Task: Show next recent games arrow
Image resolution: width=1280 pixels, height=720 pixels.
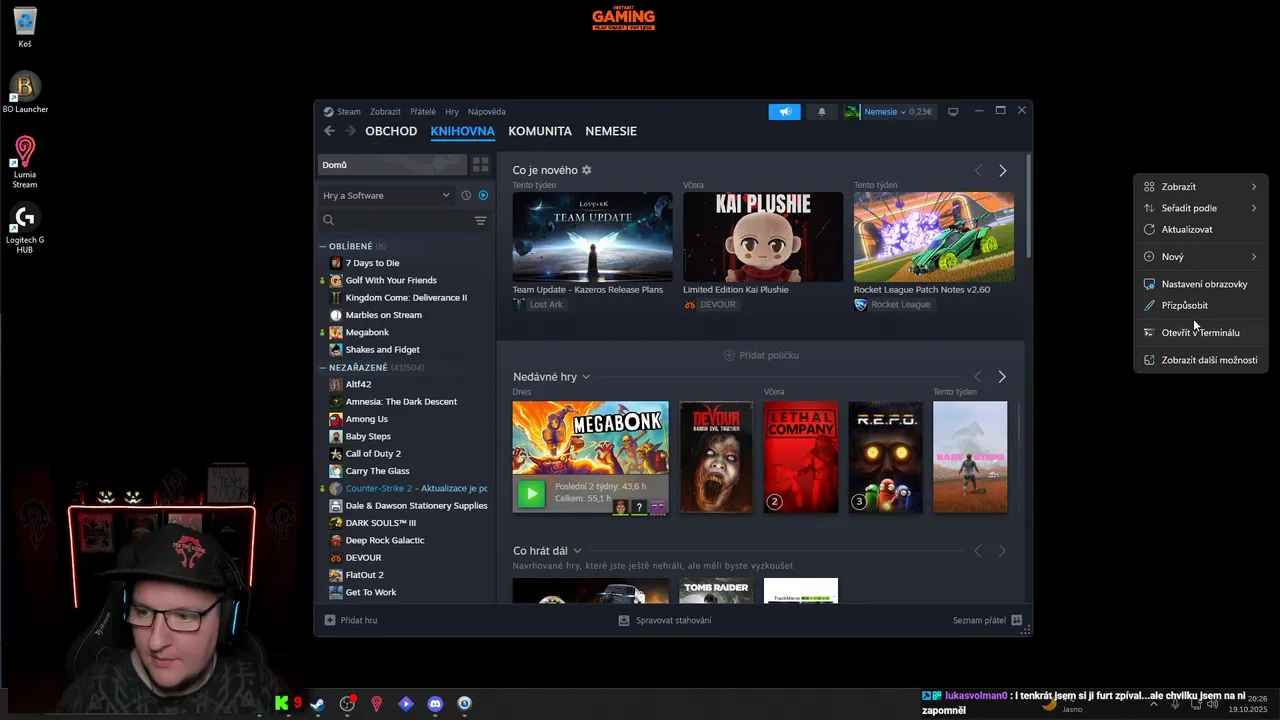Action: pos(1002,377)
